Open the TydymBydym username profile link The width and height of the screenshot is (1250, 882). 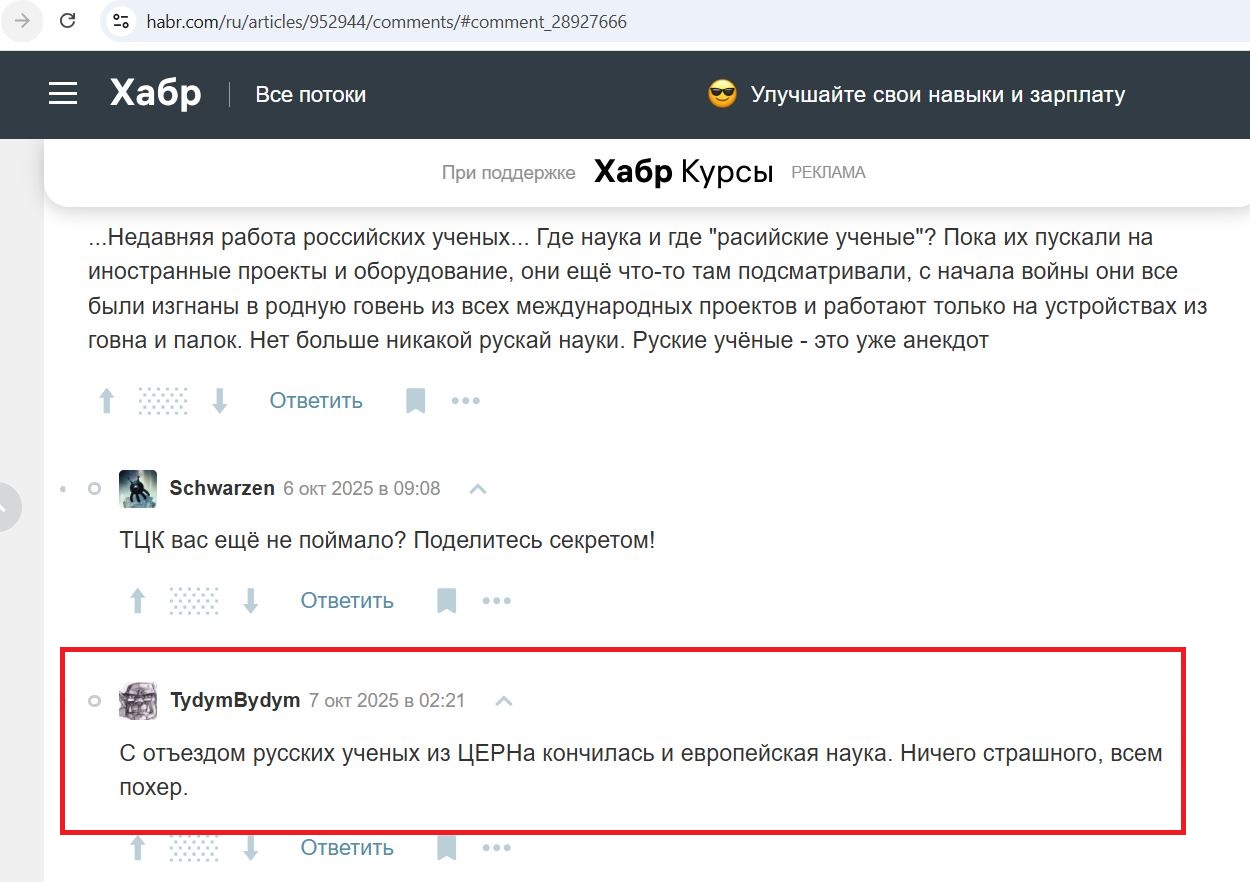(235, 700)
